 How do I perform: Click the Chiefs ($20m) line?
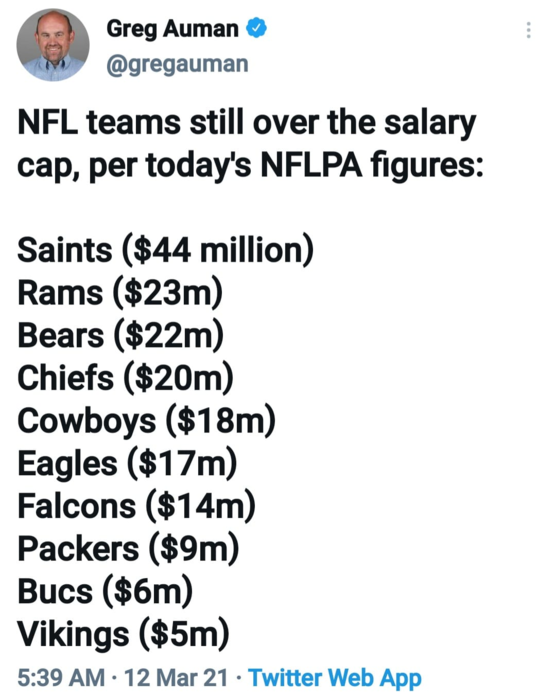(x=125, y=378)
